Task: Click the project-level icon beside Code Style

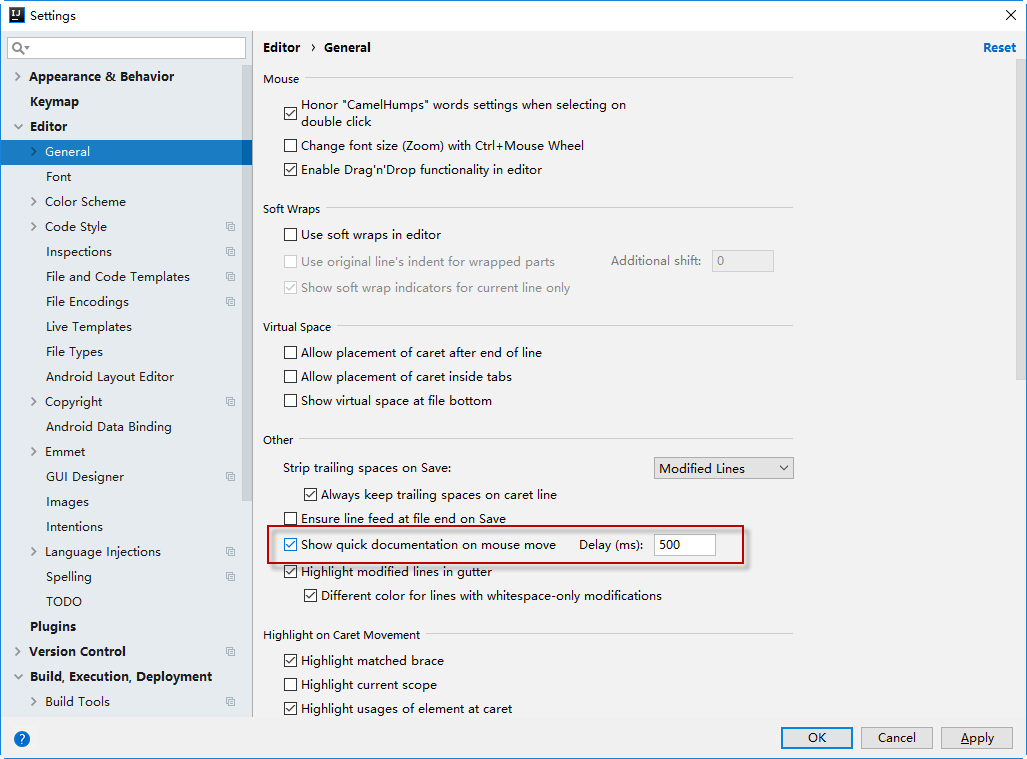Action: pyautogui.click(x=231, y=227)
